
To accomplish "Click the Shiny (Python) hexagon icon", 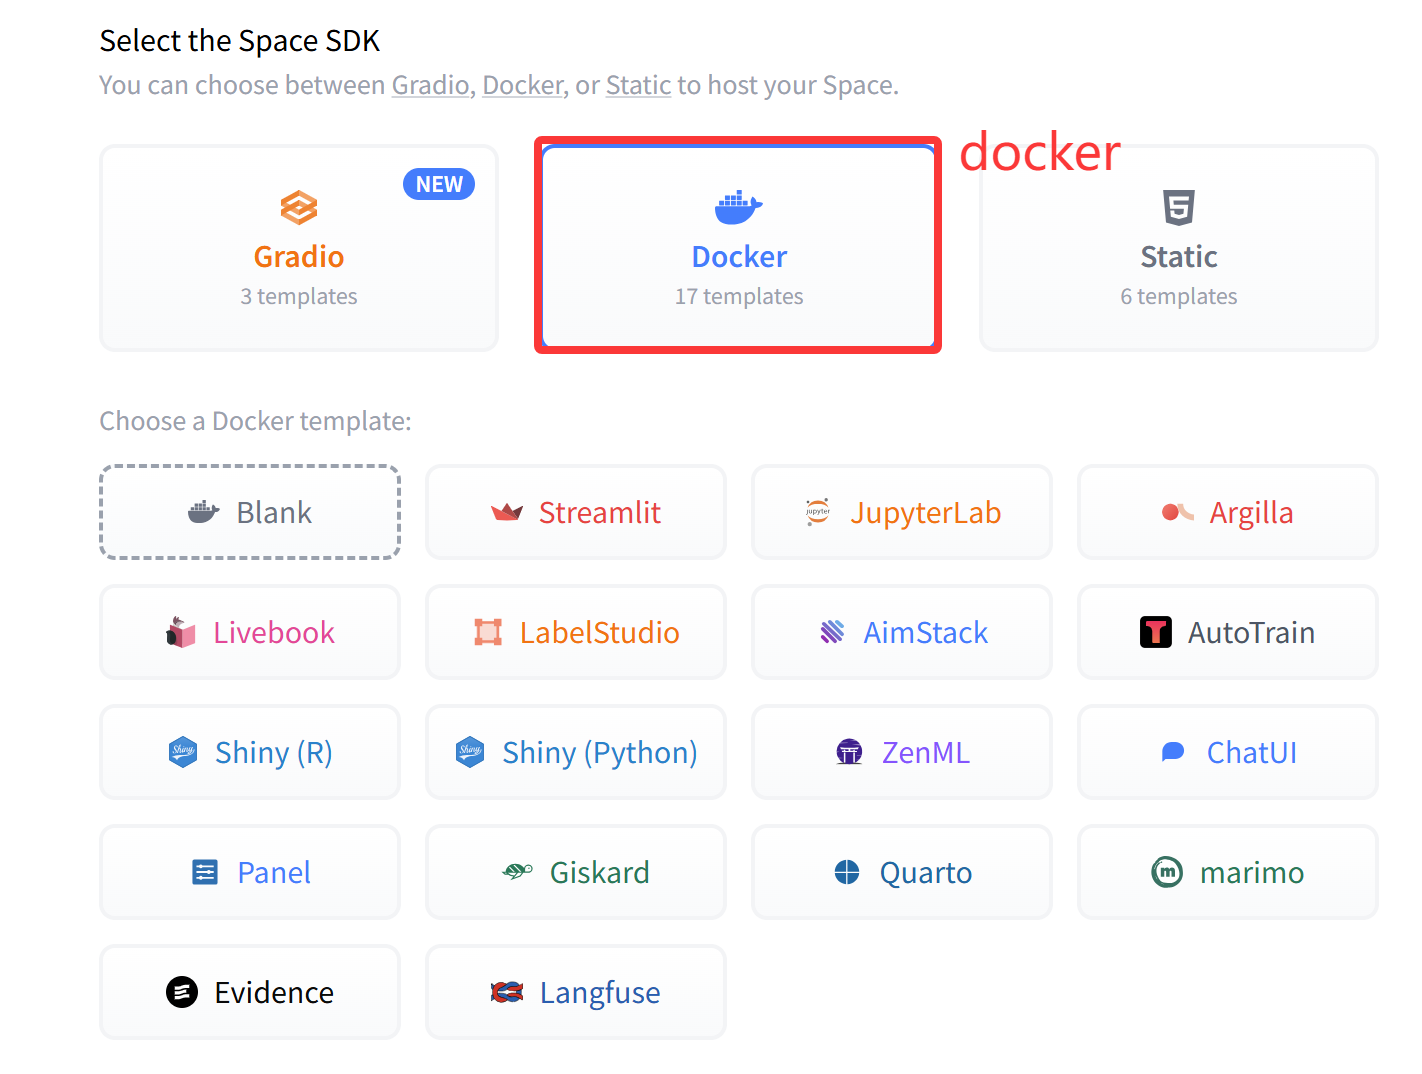I will point(470,752).
